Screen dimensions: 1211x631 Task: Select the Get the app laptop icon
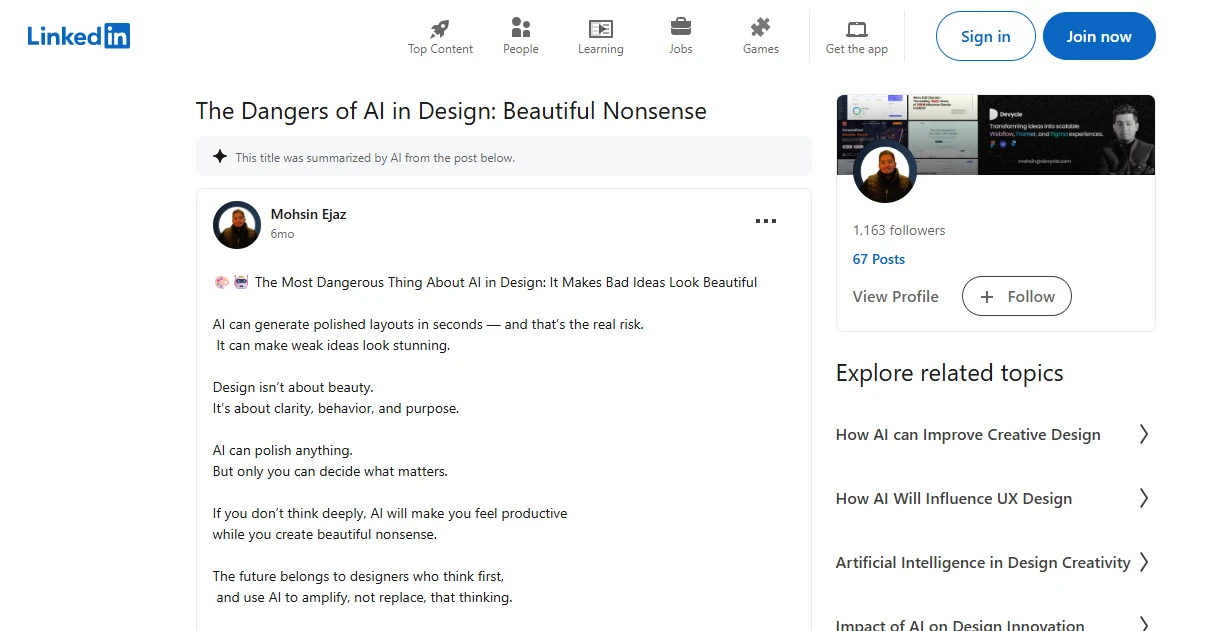pos(857,29)
